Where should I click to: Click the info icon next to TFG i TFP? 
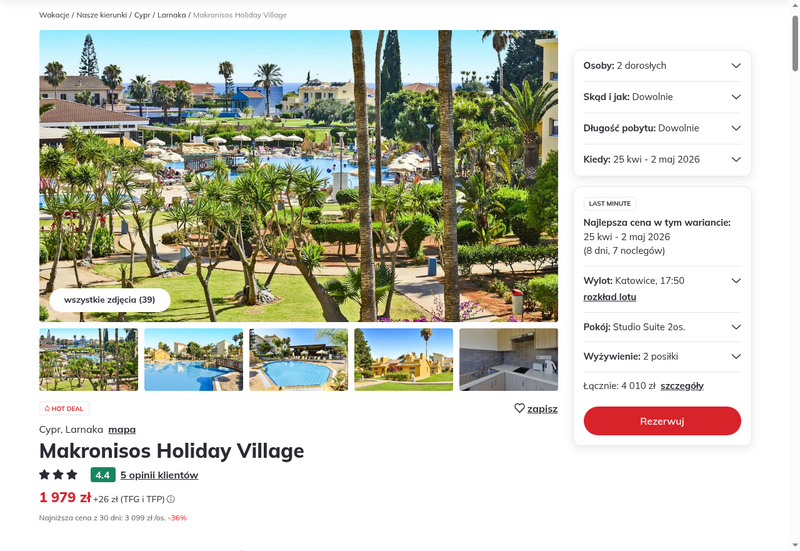171,499
